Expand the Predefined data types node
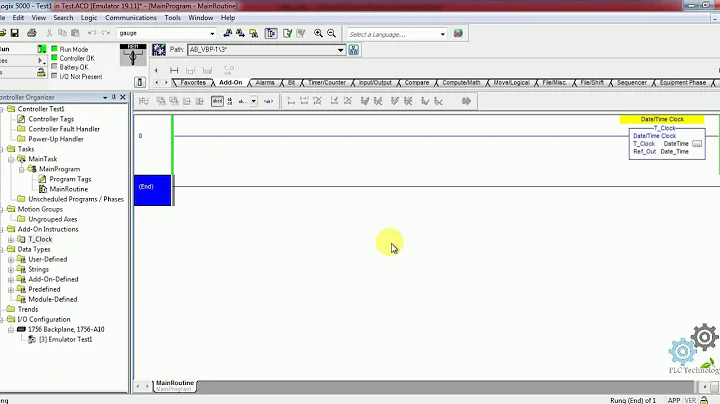 (11, 290)
